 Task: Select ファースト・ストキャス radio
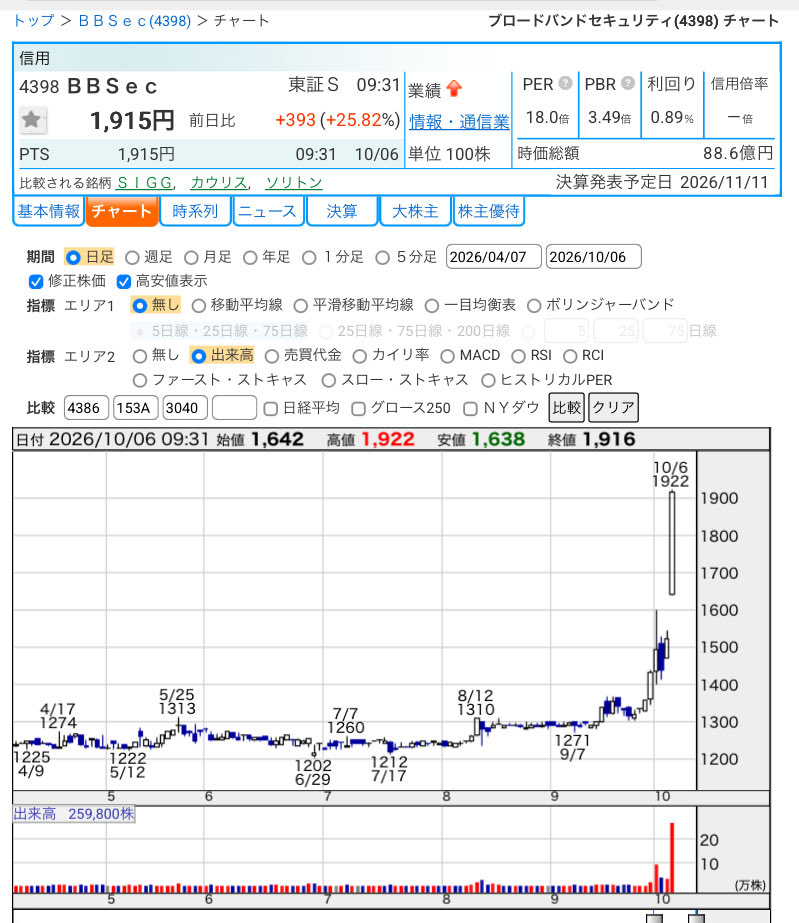[140, 381]
